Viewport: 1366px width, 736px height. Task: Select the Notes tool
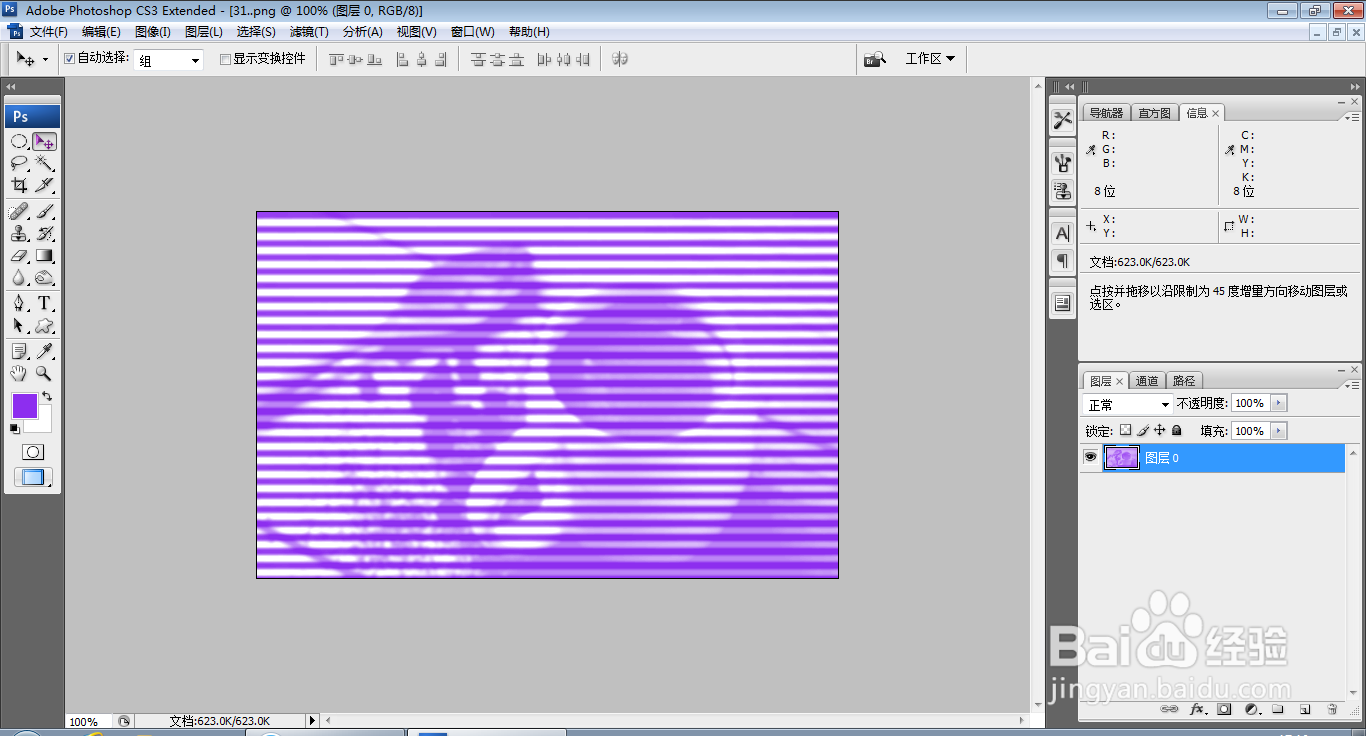(19, 352)
